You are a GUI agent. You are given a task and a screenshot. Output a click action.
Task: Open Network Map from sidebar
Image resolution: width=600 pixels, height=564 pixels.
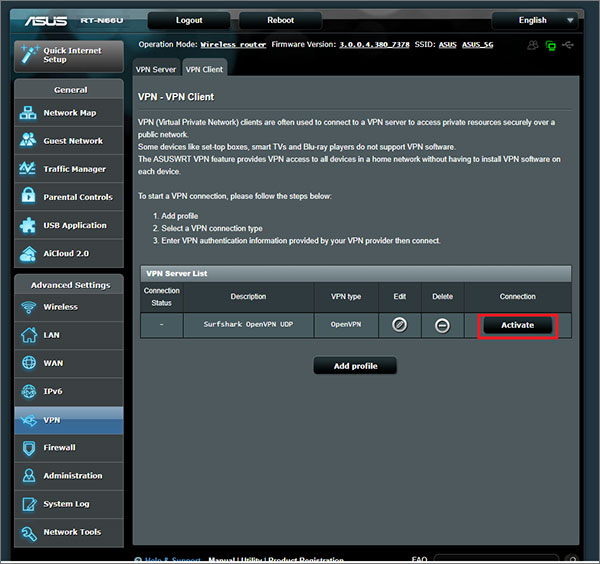pyautogui.click(x=68, y=113)
